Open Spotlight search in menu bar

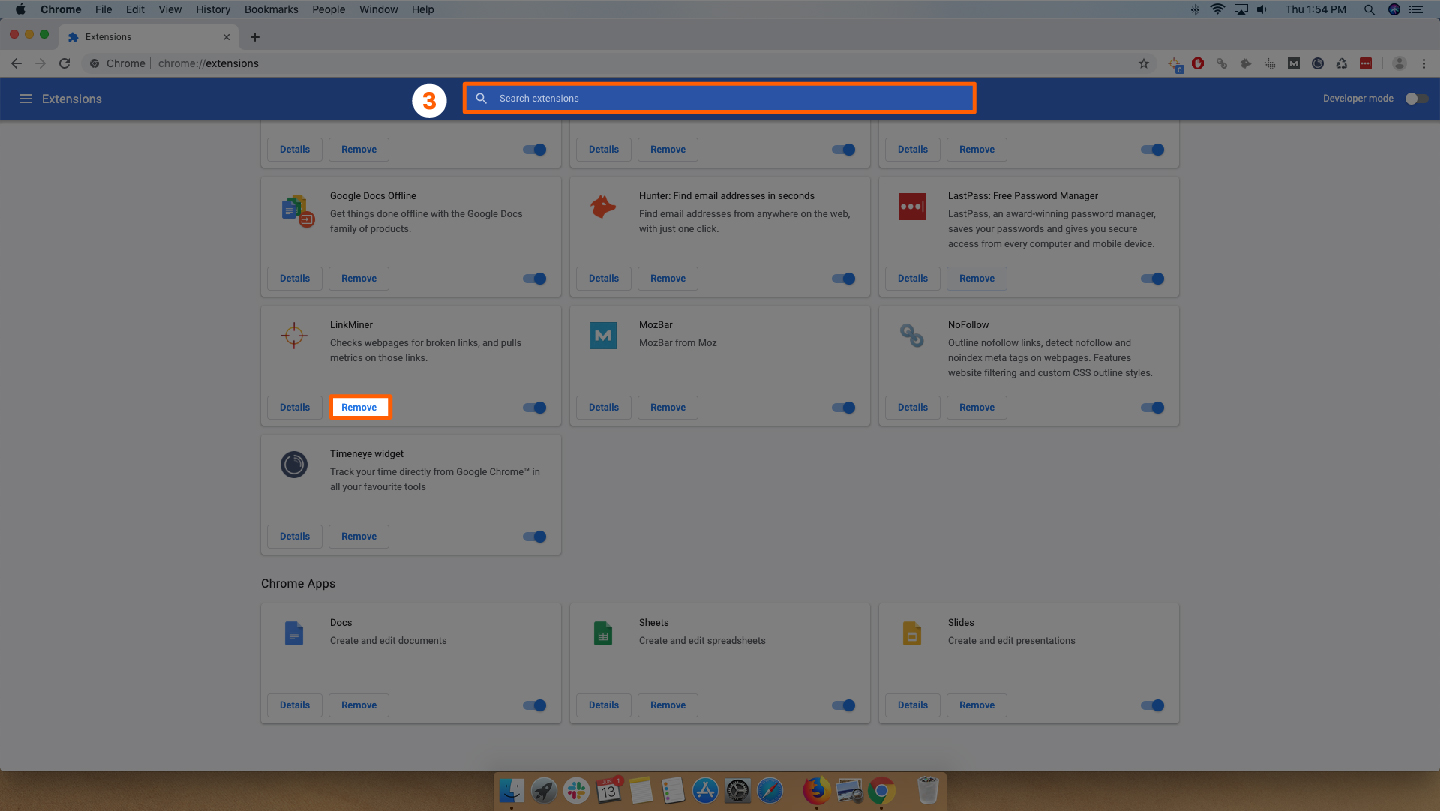pos(1369,9)
